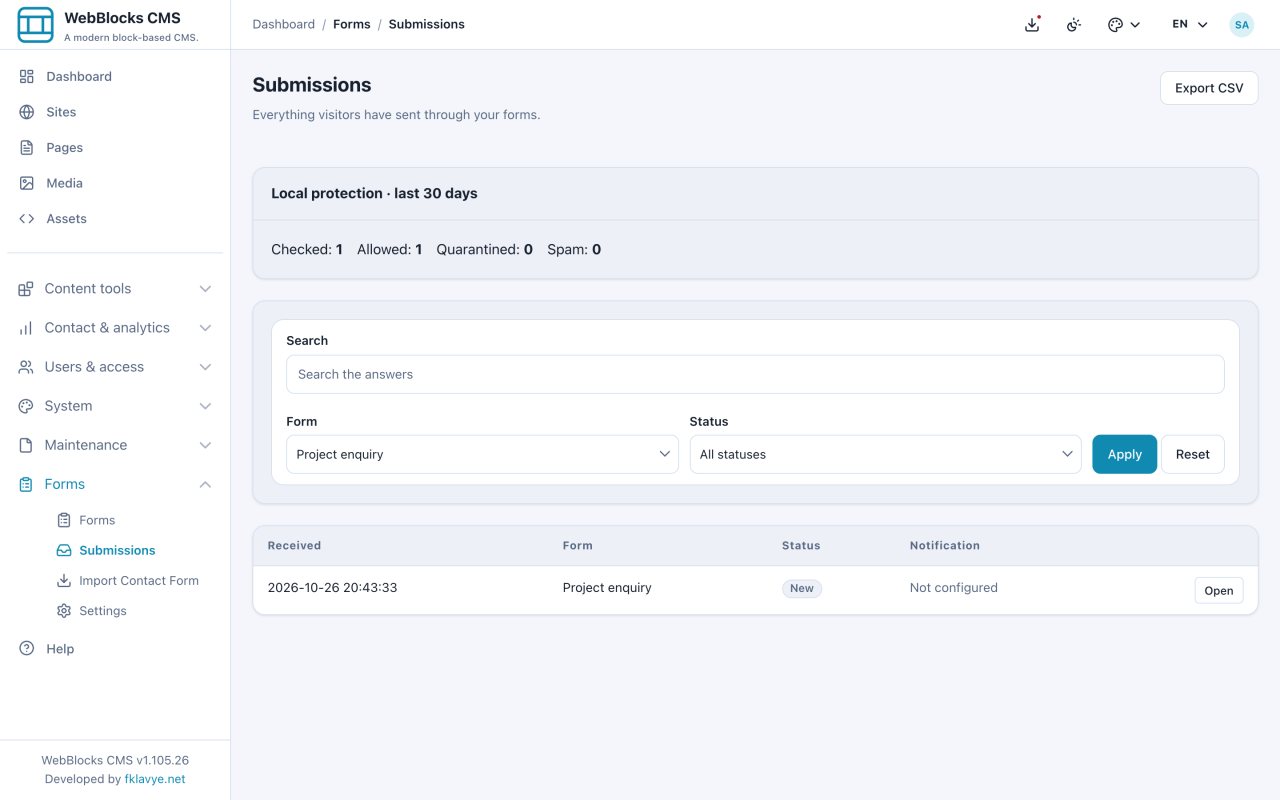
Task: Click the WebBlocks CMS logo
Action: point(36,25)
